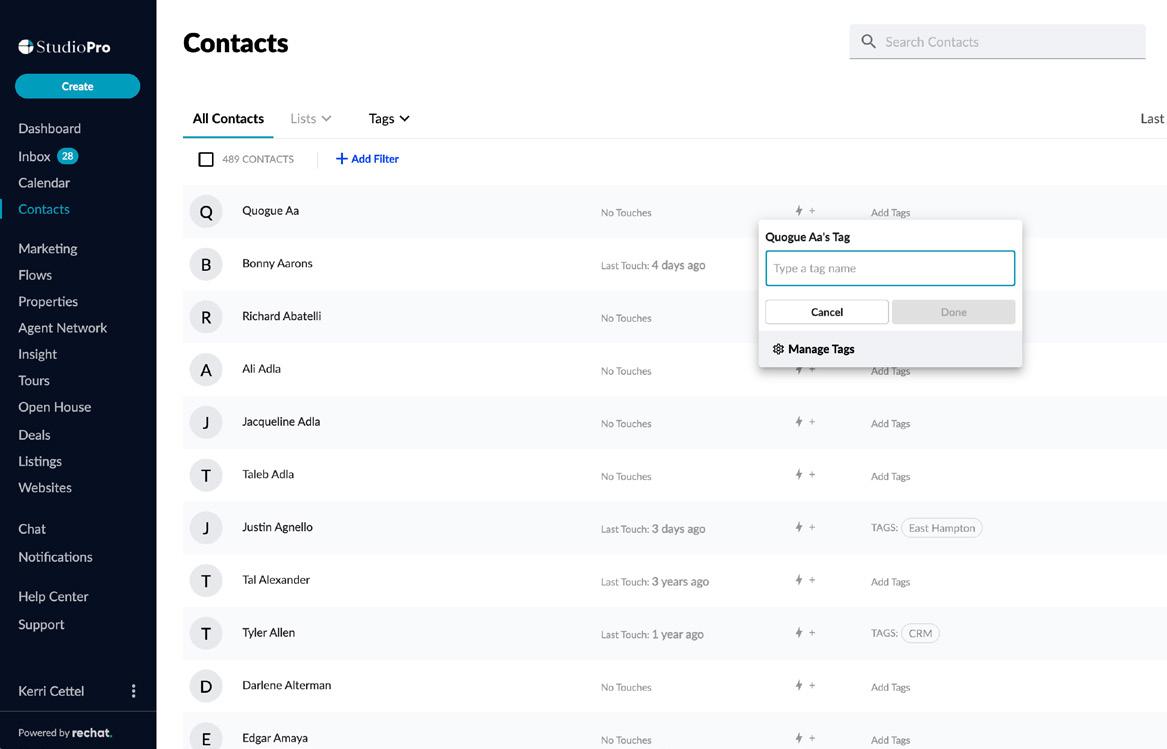Click the tag name input field

pyautogui.click(x=889, y=268)
